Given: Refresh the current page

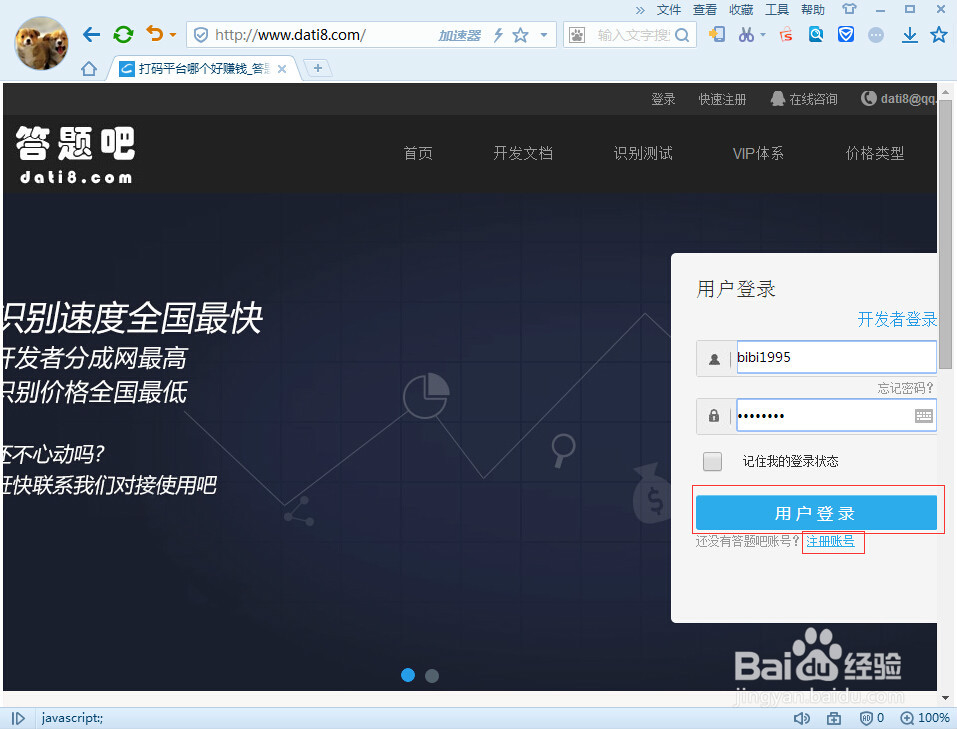Looking at the screenshot, I should click(x=122, y=33).
